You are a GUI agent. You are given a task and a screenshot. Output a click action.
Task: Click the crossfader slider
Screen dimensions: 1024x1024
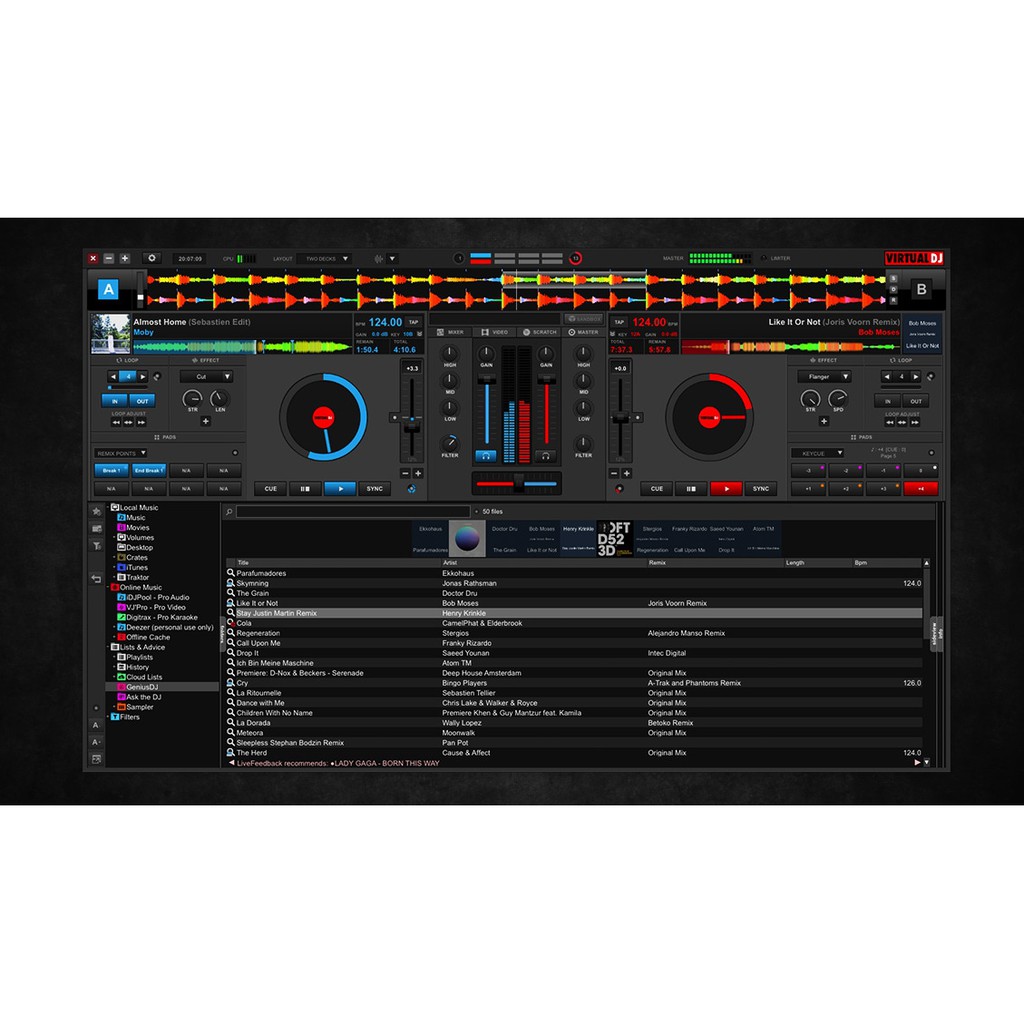[x=517, y=485]
